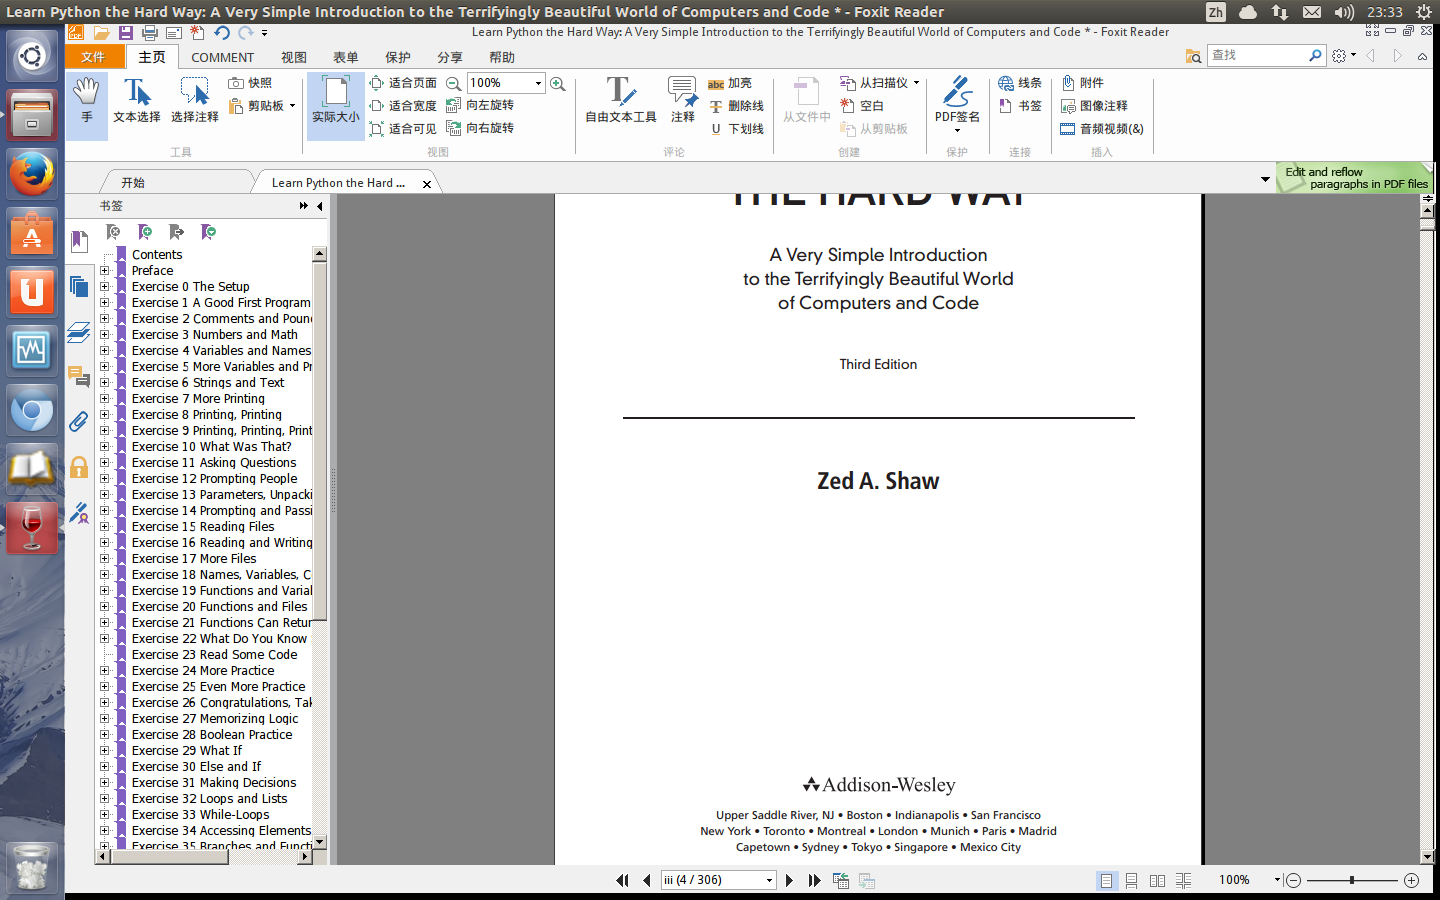Select the Typewriter (自由文本工具) tool
The height and width of the screenshot is (900, 1440).
tap(621, 101)
